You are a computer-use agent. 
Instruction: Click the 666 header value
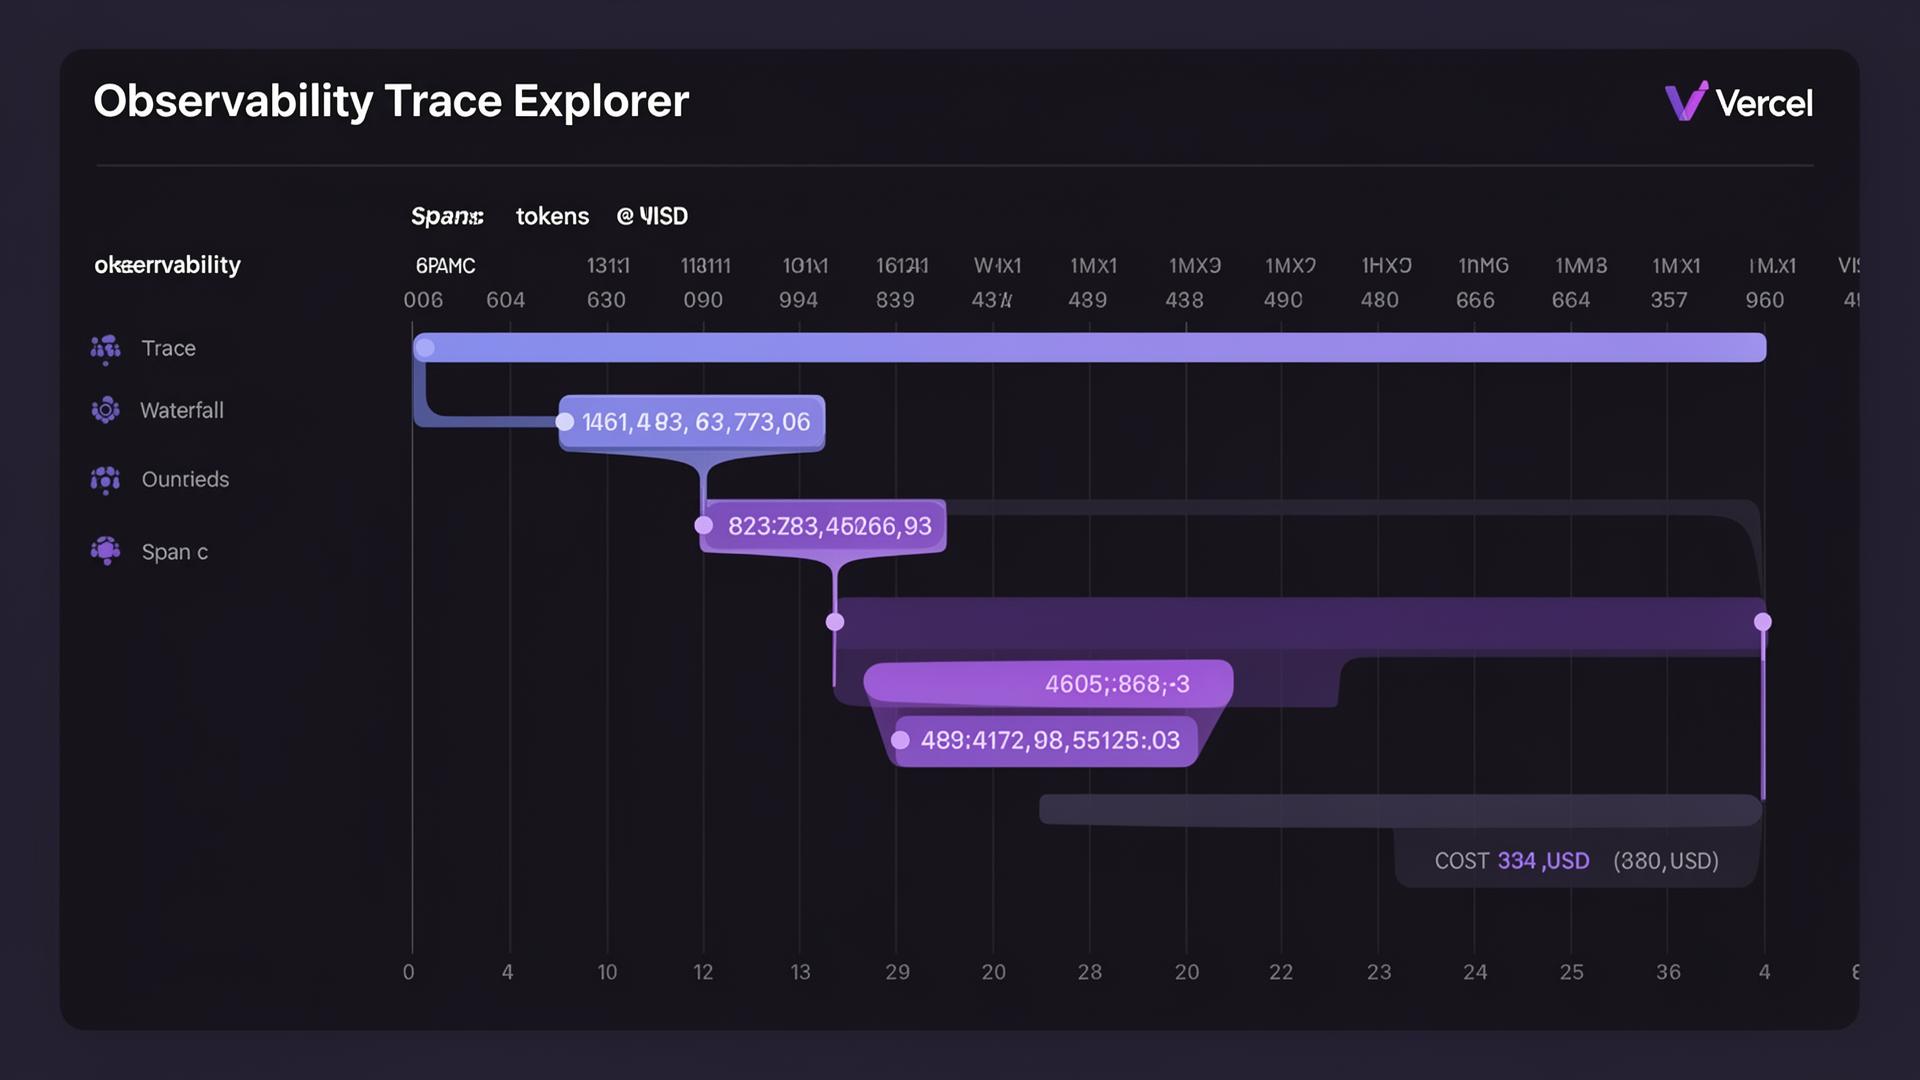coord(1475,300)
